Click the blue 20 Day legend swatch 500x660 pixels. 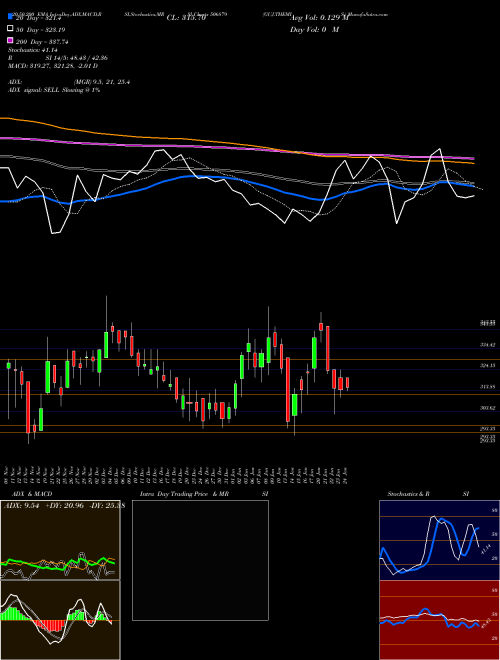coord(10,16)
